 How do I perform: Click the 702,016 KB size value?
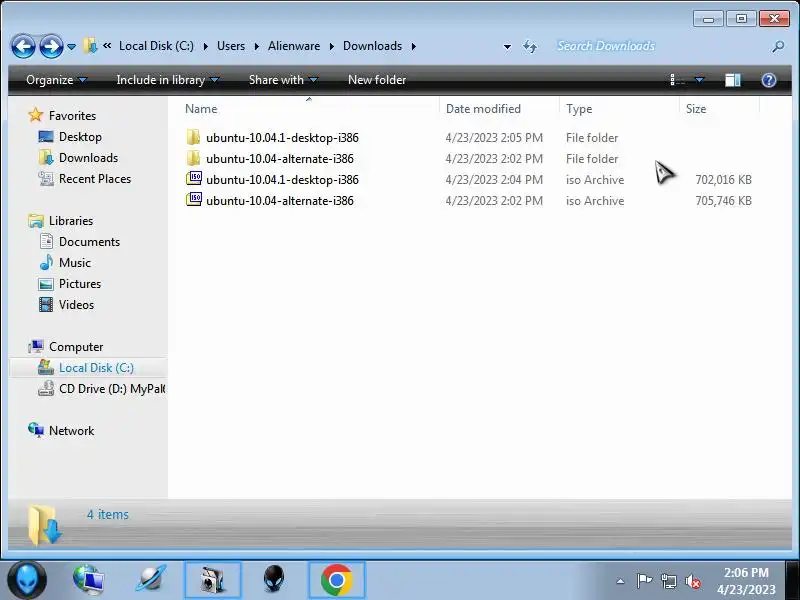tap(723, 180)
